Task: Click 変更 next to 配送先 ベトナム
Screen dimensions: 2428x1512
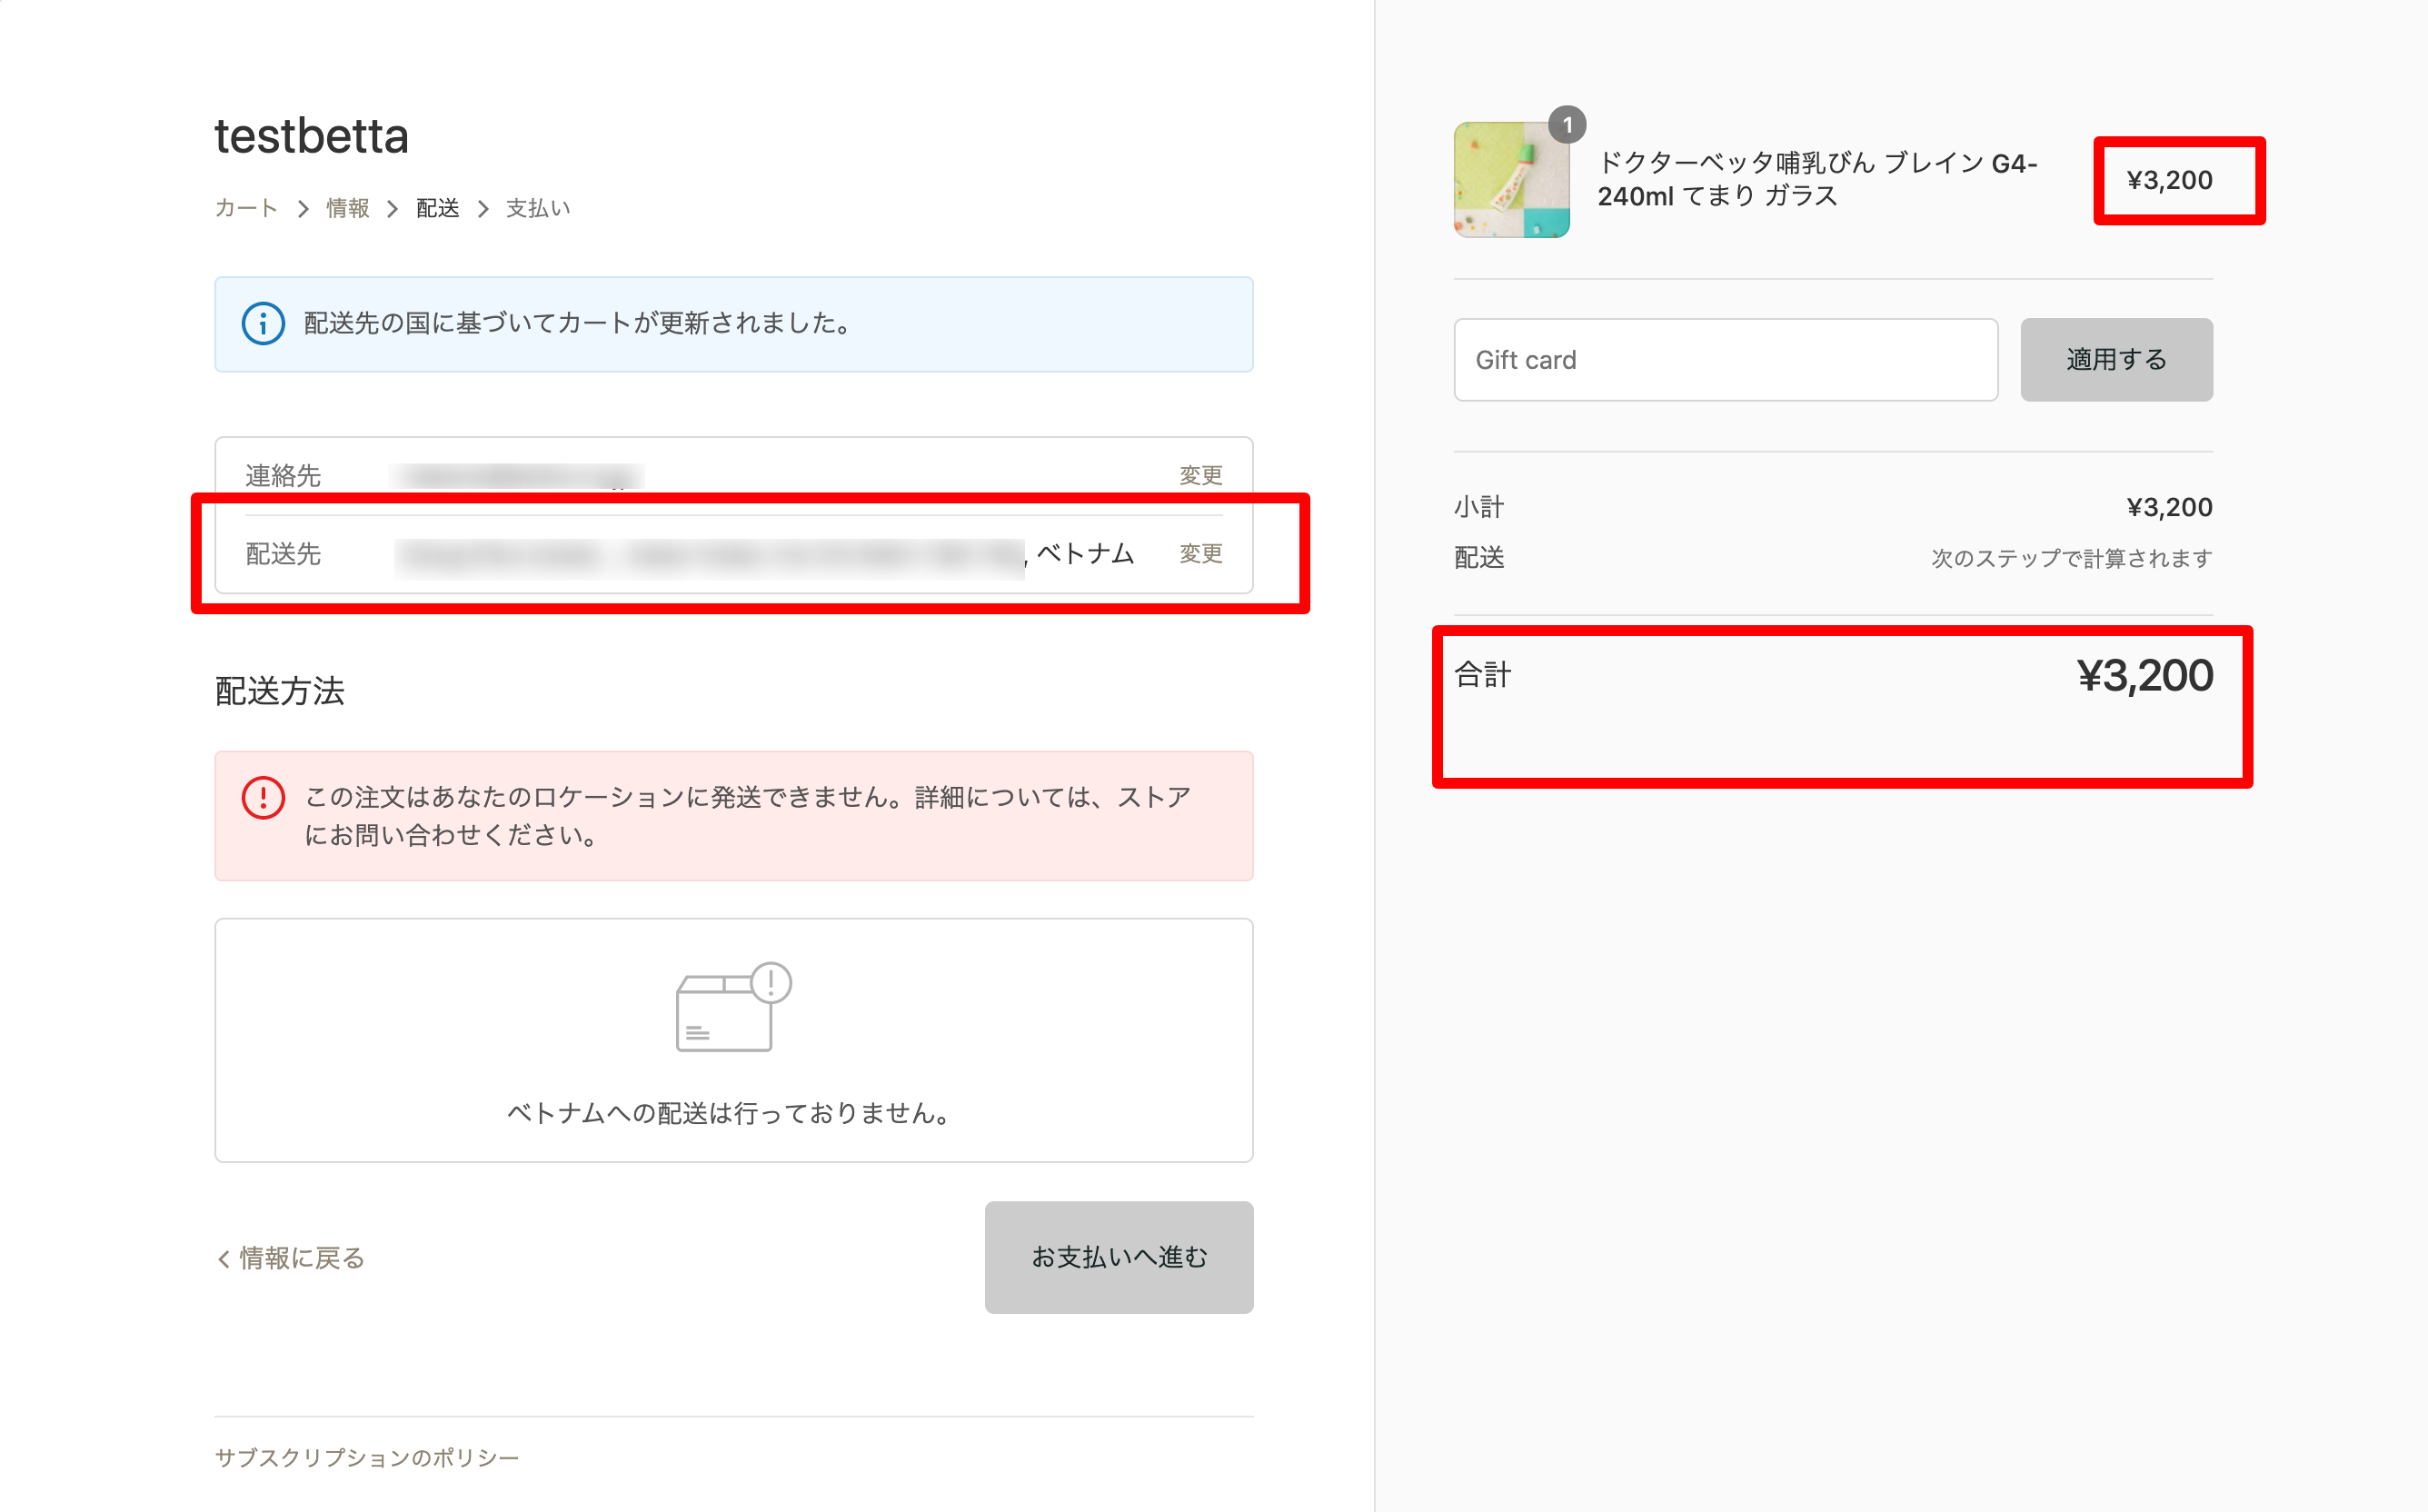Action: pyautogui.click(x=1200, y=553)
